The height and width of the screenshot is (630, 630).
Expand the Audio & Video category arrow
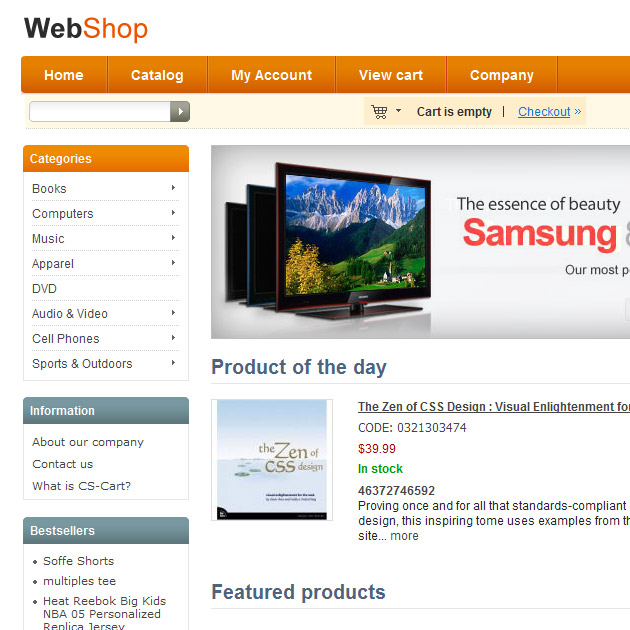click(173, 313)
